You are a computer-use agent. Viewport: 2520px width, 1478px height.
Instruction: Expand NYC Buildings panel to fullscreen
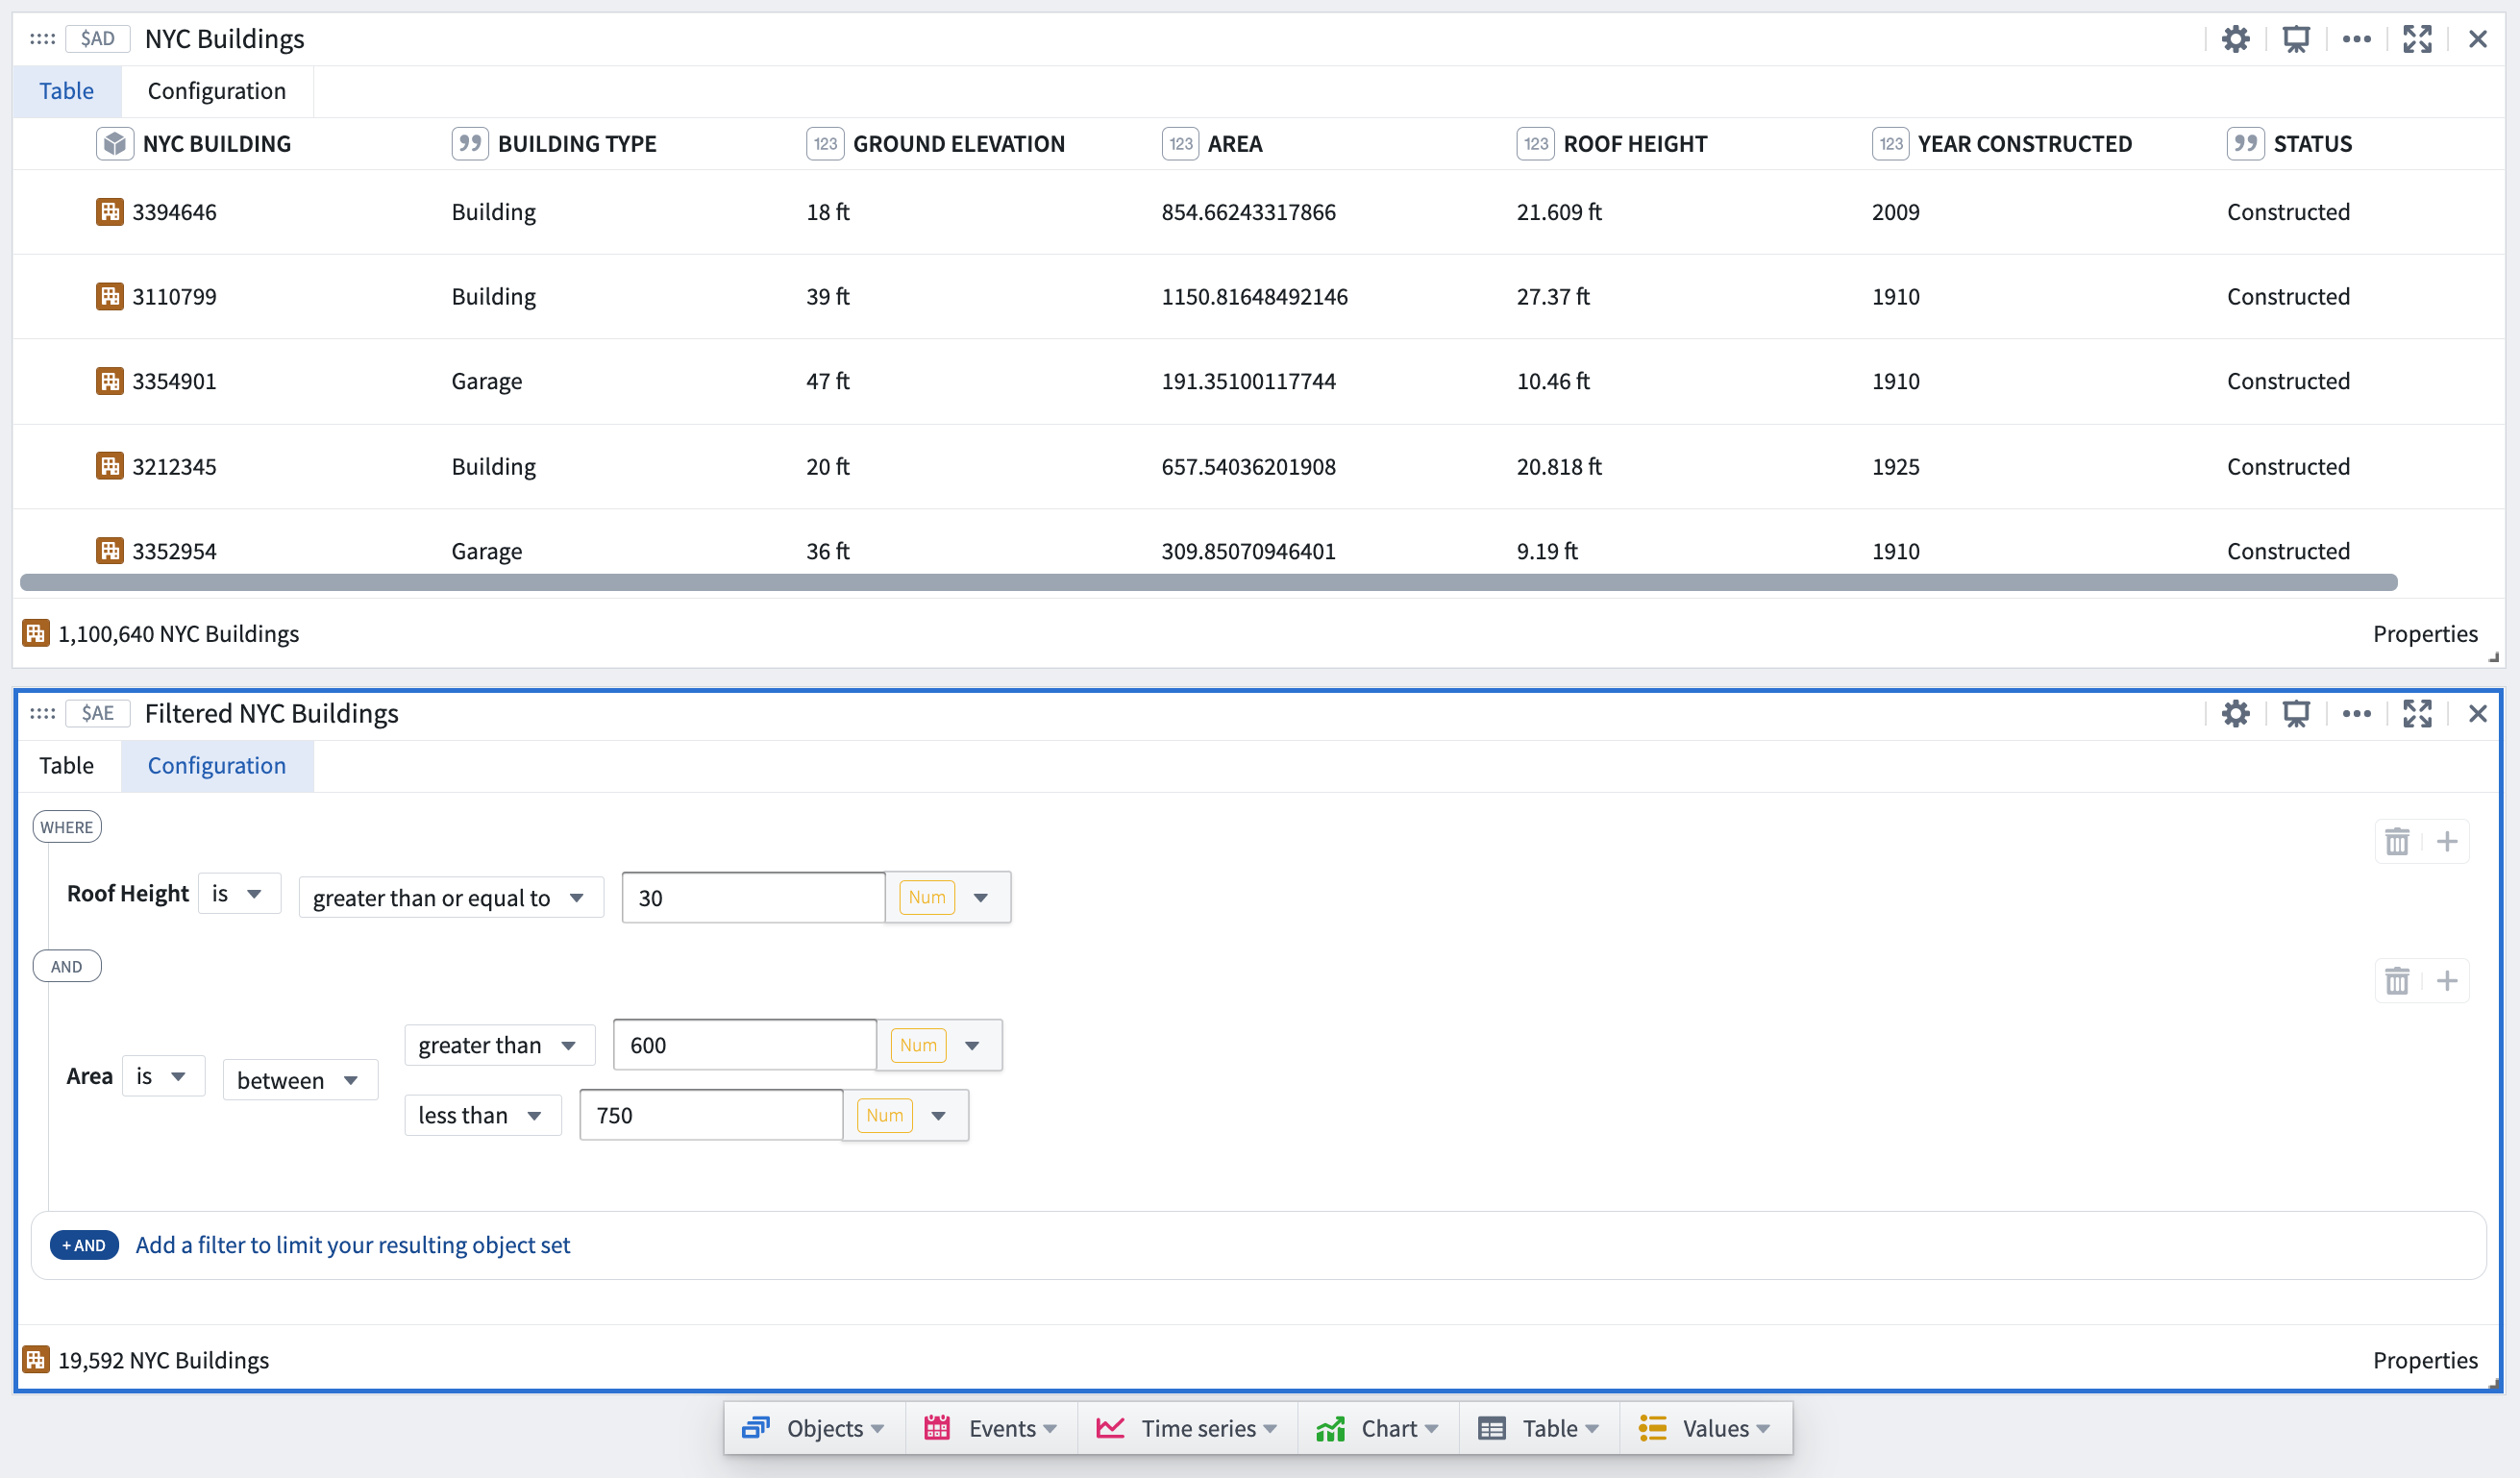coord(2417,39)
